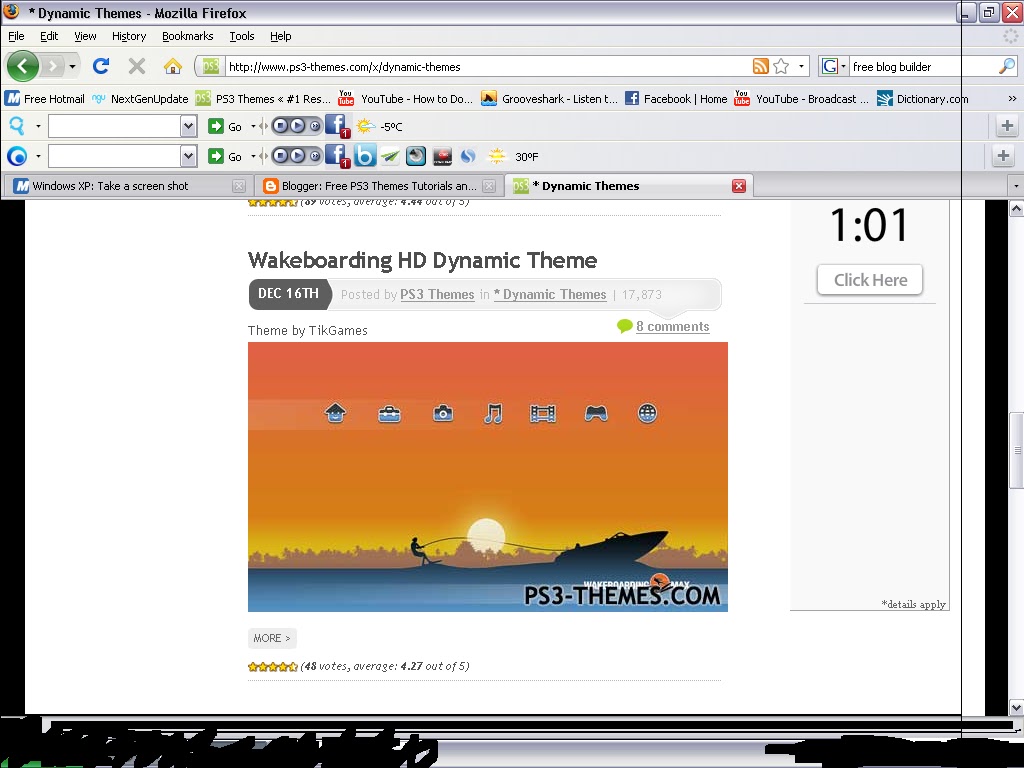Open YouTube - How to Do bookmark
This screenshot has width=1024, height=768.
click(x=405, y=99)
